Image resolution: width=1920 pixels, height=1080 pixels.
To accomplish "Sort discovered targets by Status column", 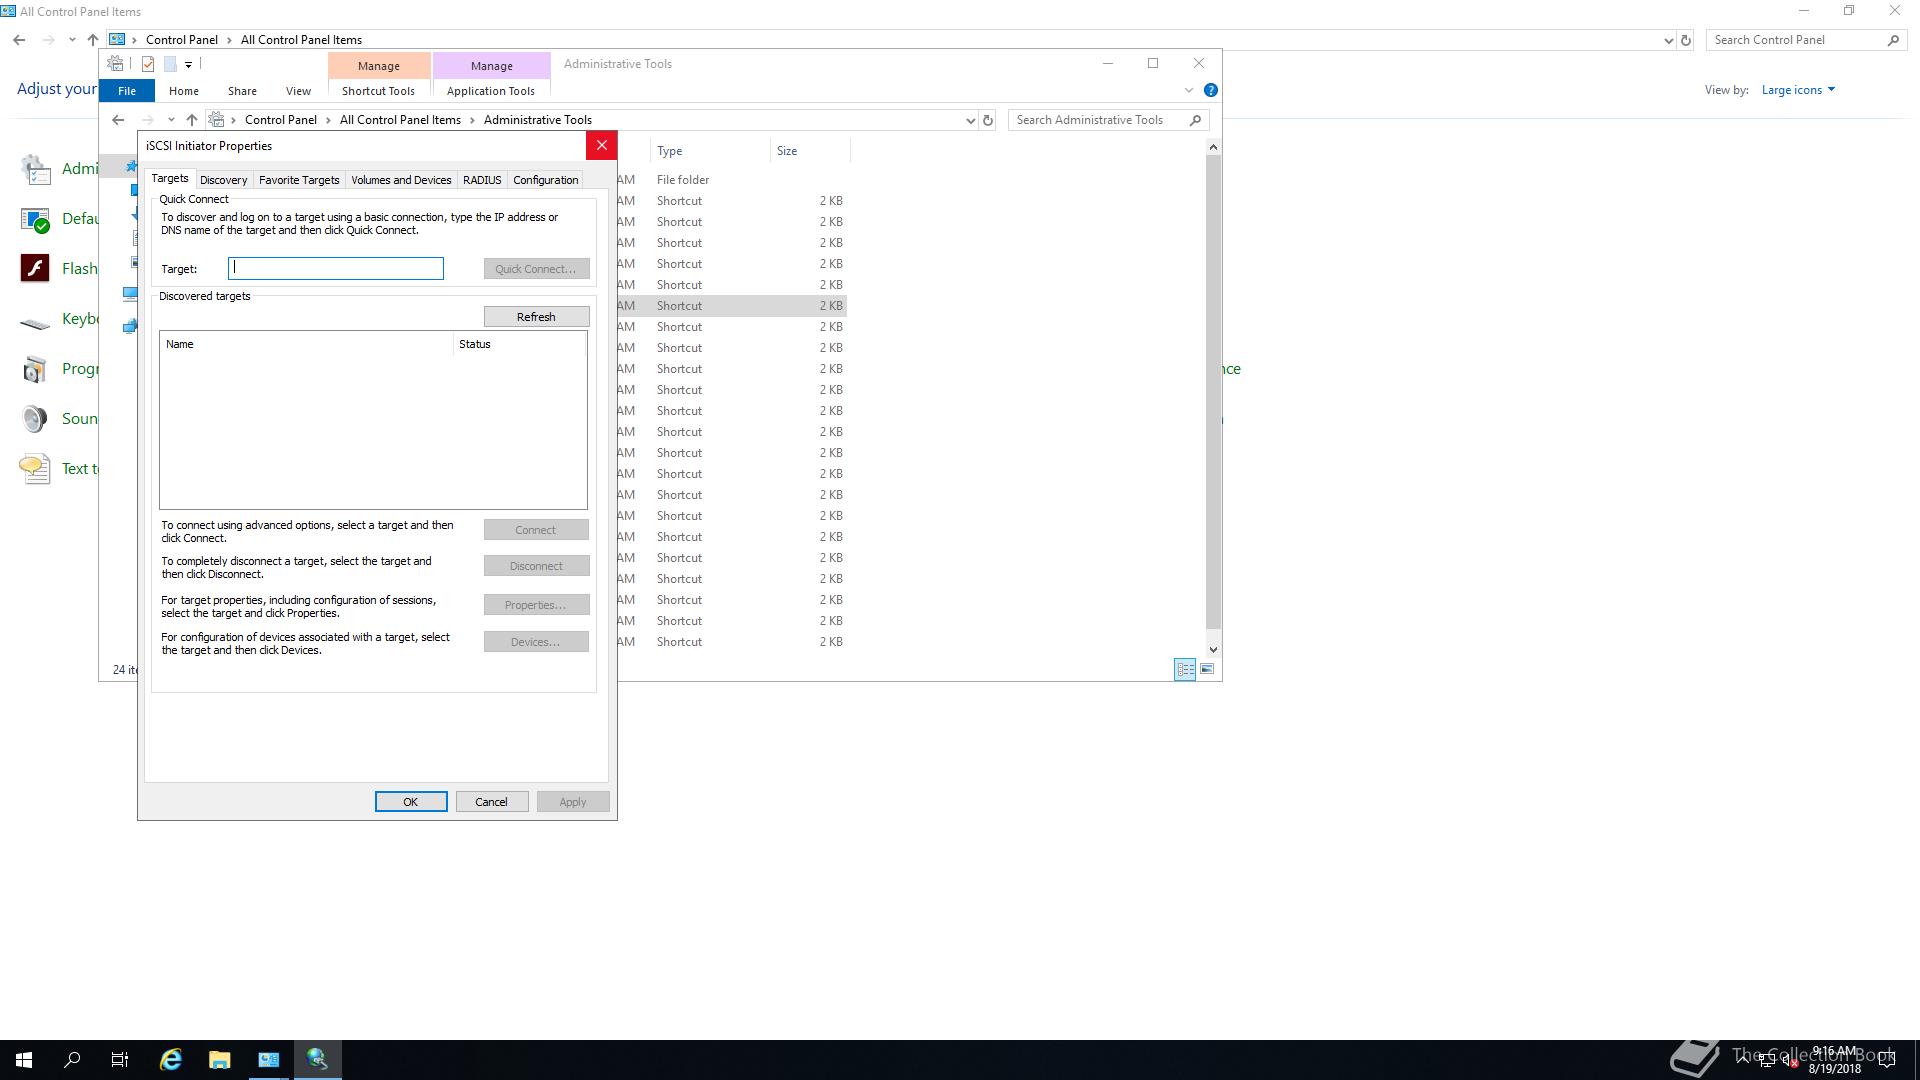I will 519,344.
